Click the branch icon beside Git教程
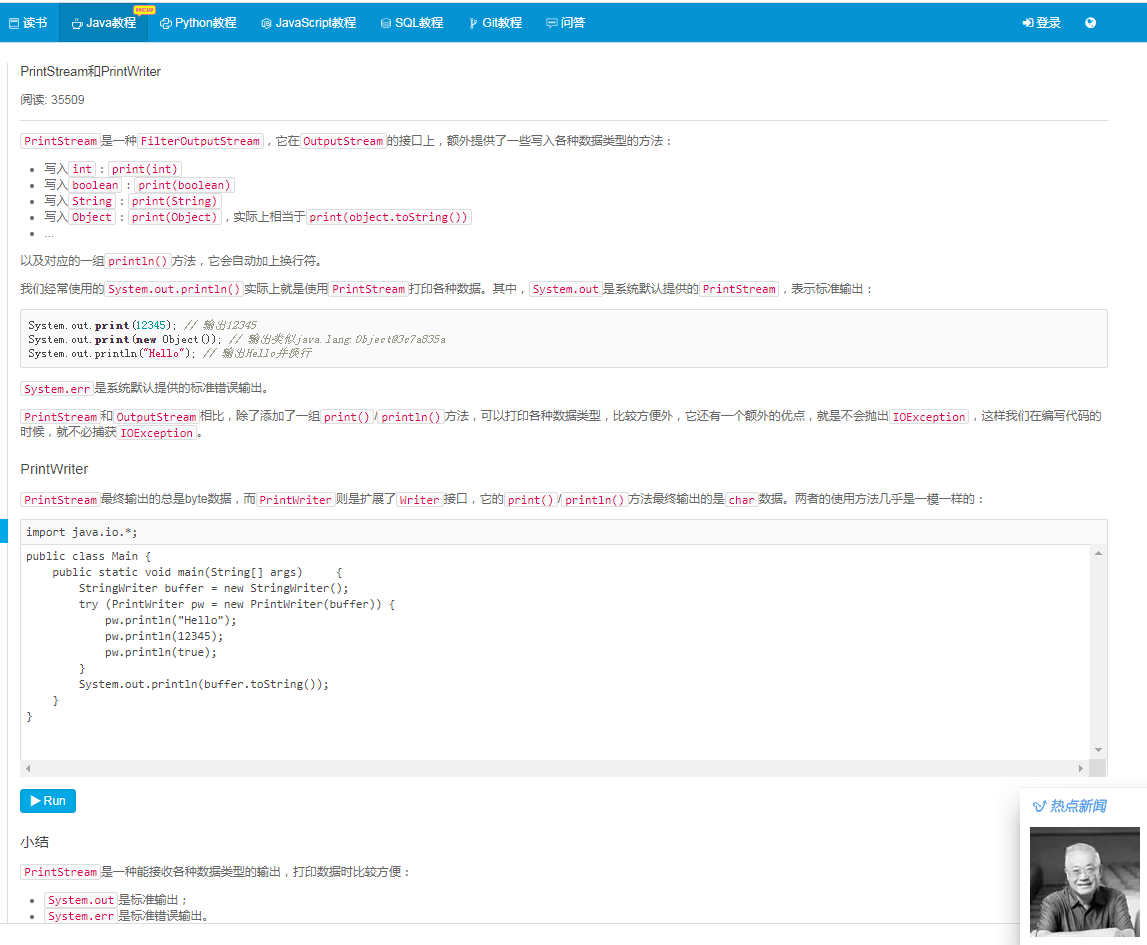Viewport: 1147px width, 945px height. click(473, 23)
